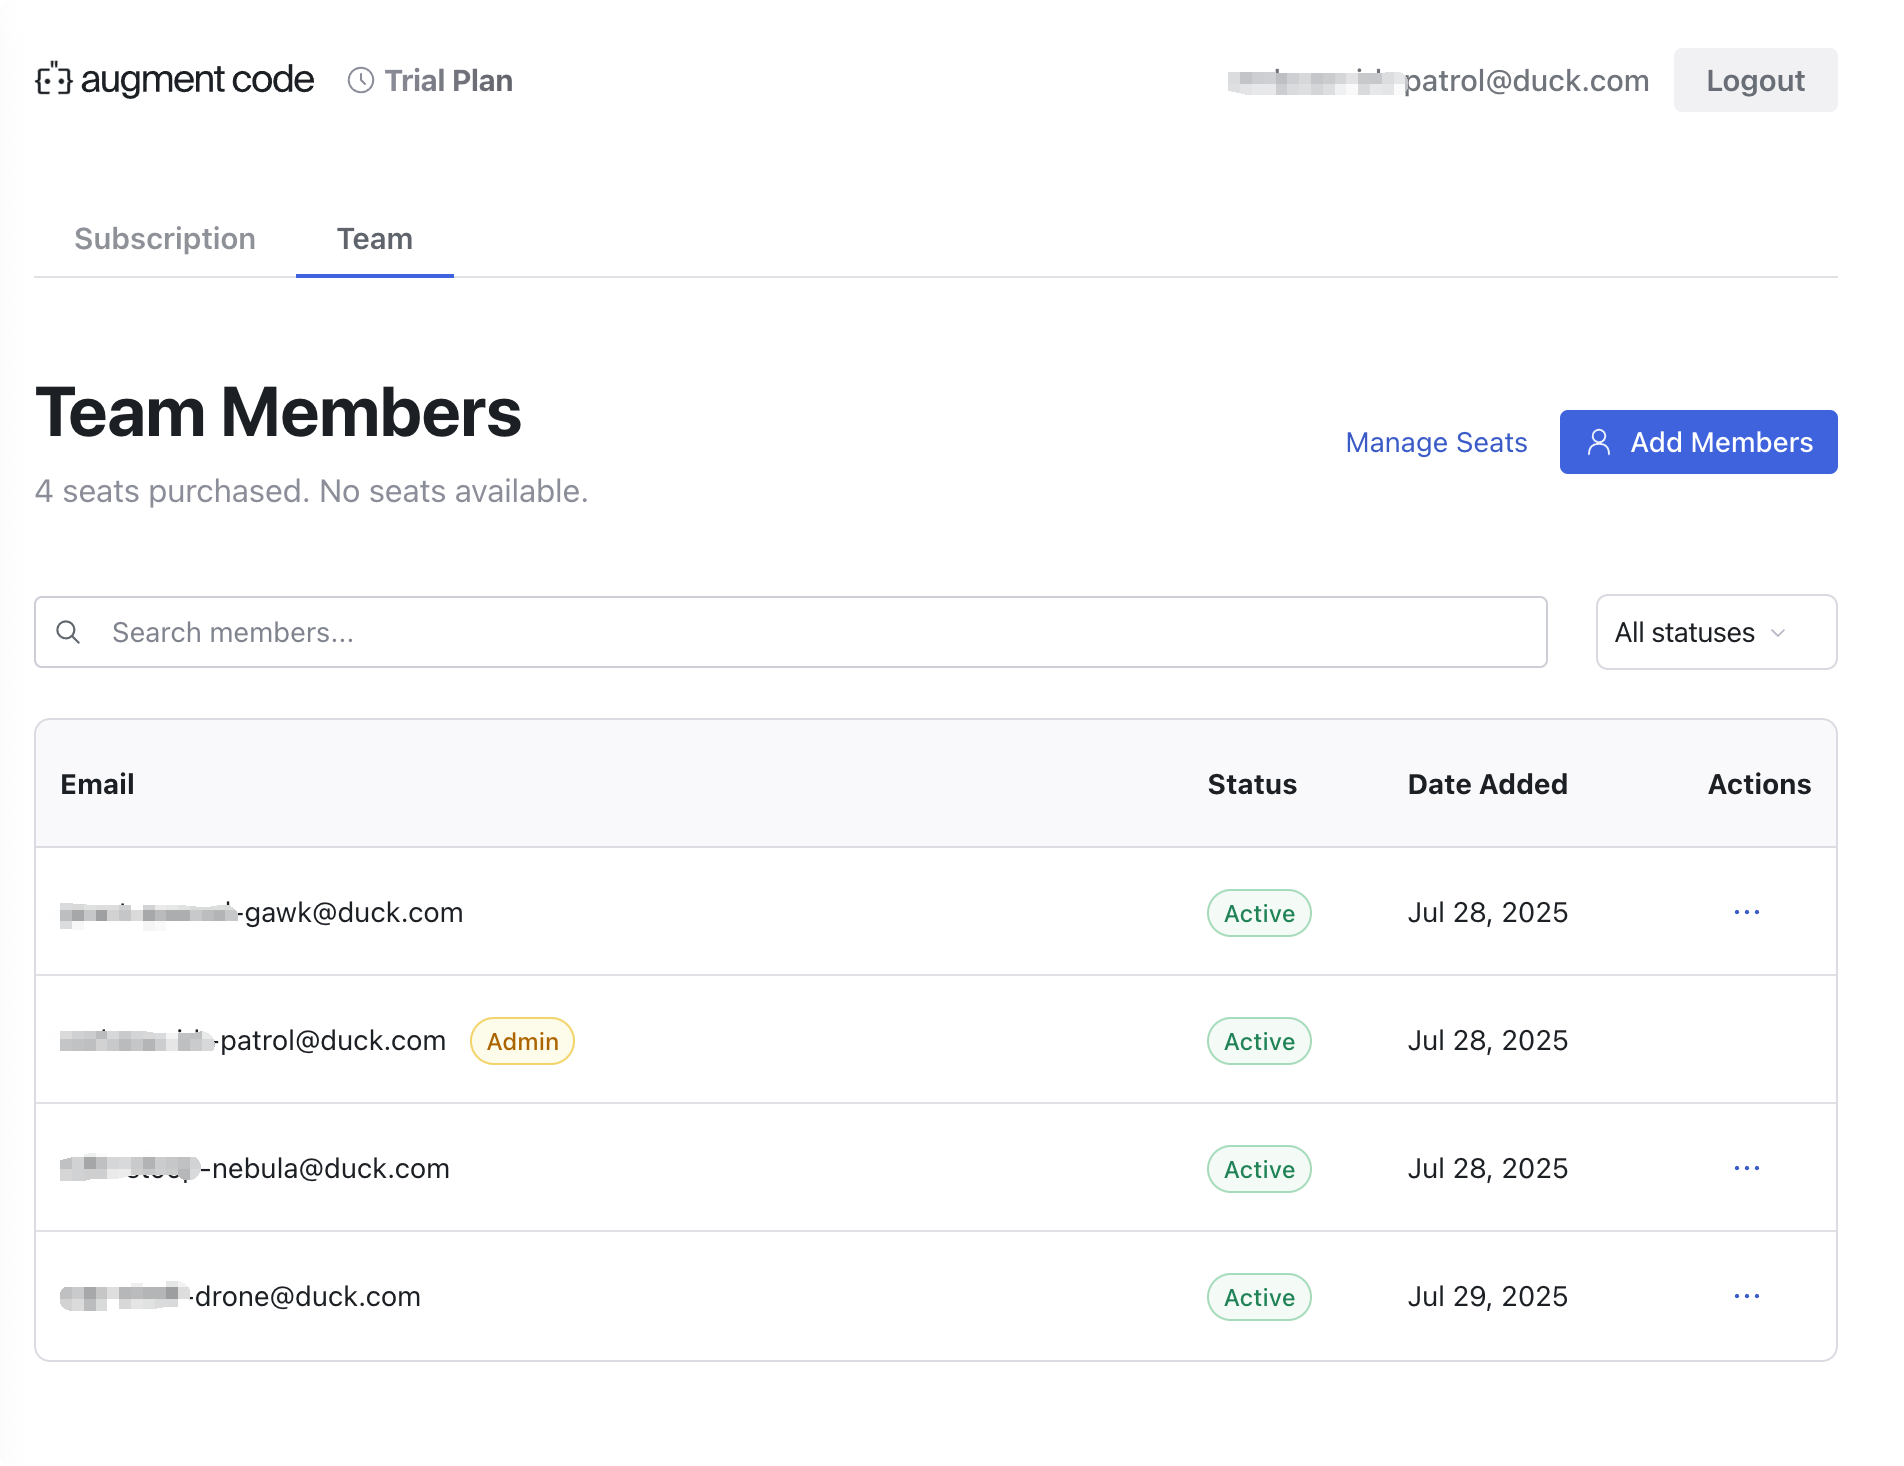This screenshot has width=1904, height=1466.
Task: Click the Active status of gawk@duck.com
Action: tap(1259, 913)
